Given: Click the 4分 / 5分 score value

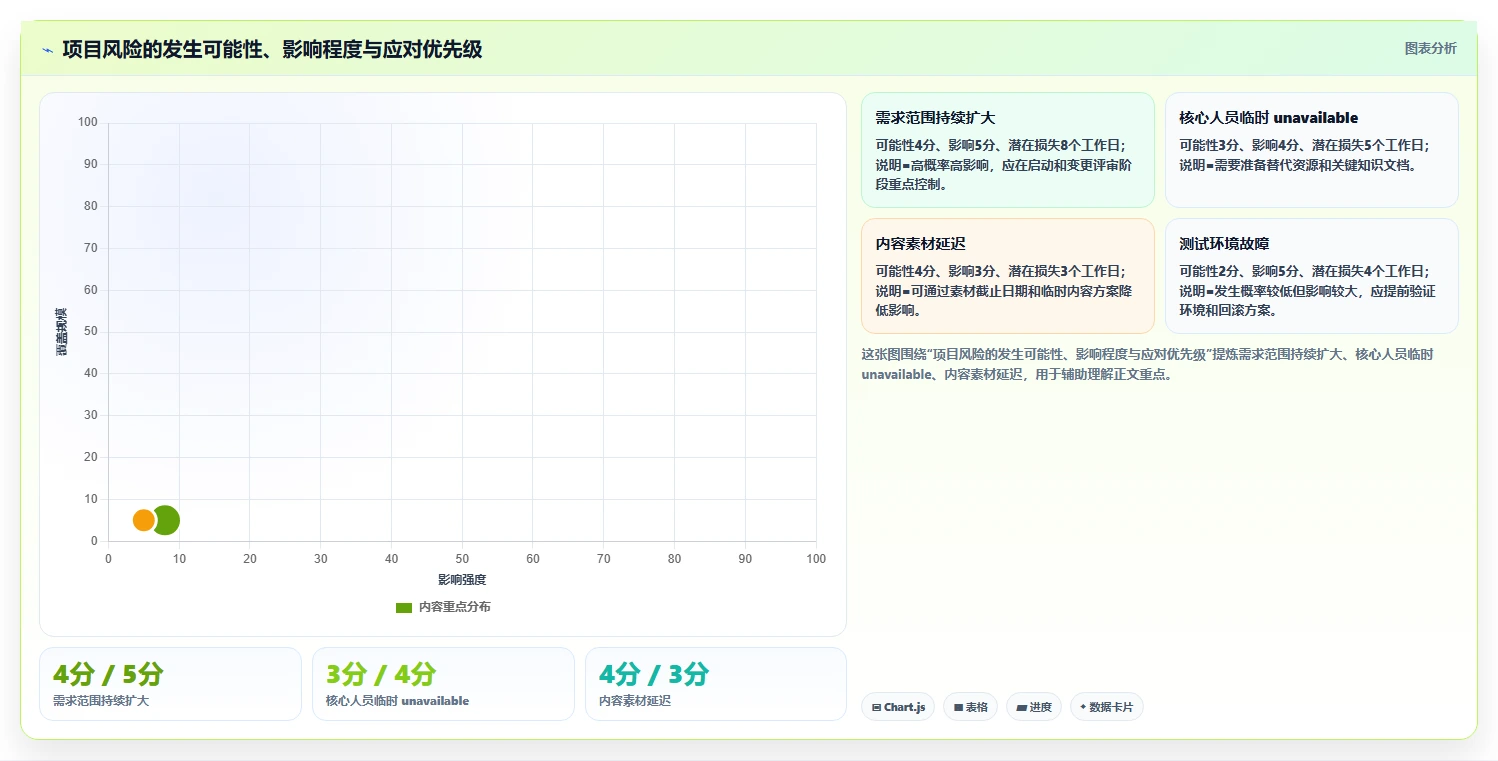Looking at the screenshot, I should (108, 674).
